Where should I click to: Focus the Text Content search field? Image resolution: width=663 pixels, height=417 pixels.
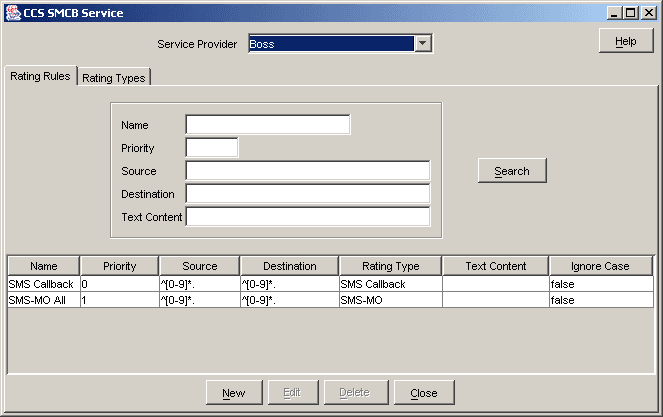point(308,217)
